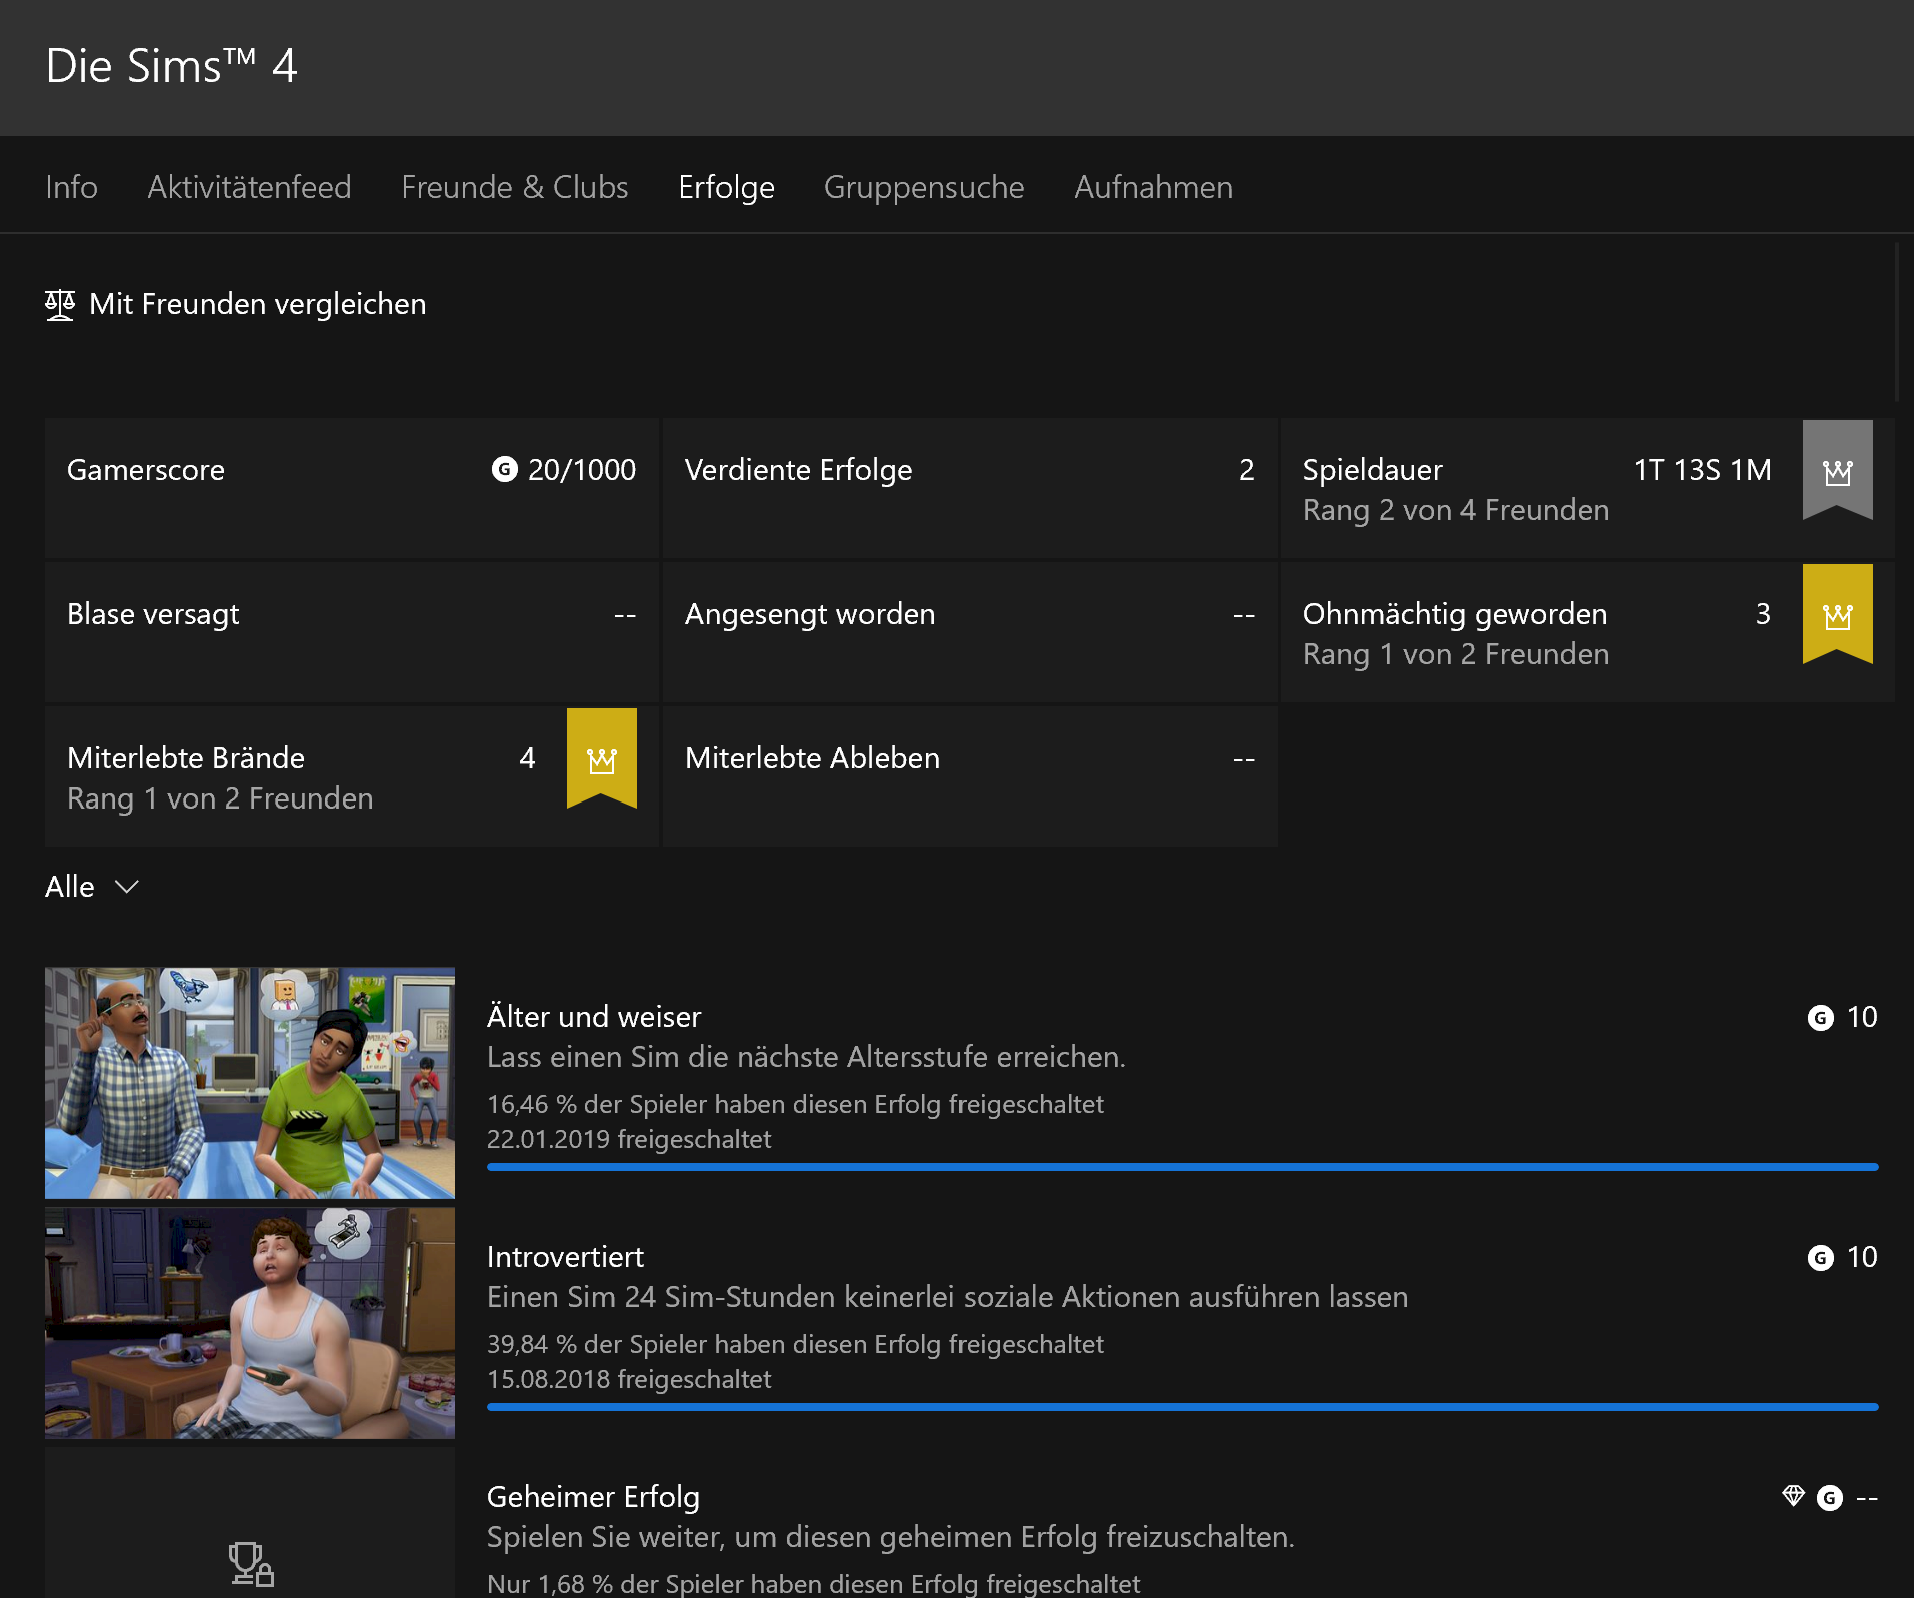Screen dimensions: 1914x1598
Task: Open the Gamerscore stat tile
Action: pyautogui.click(x=352, y=488)
